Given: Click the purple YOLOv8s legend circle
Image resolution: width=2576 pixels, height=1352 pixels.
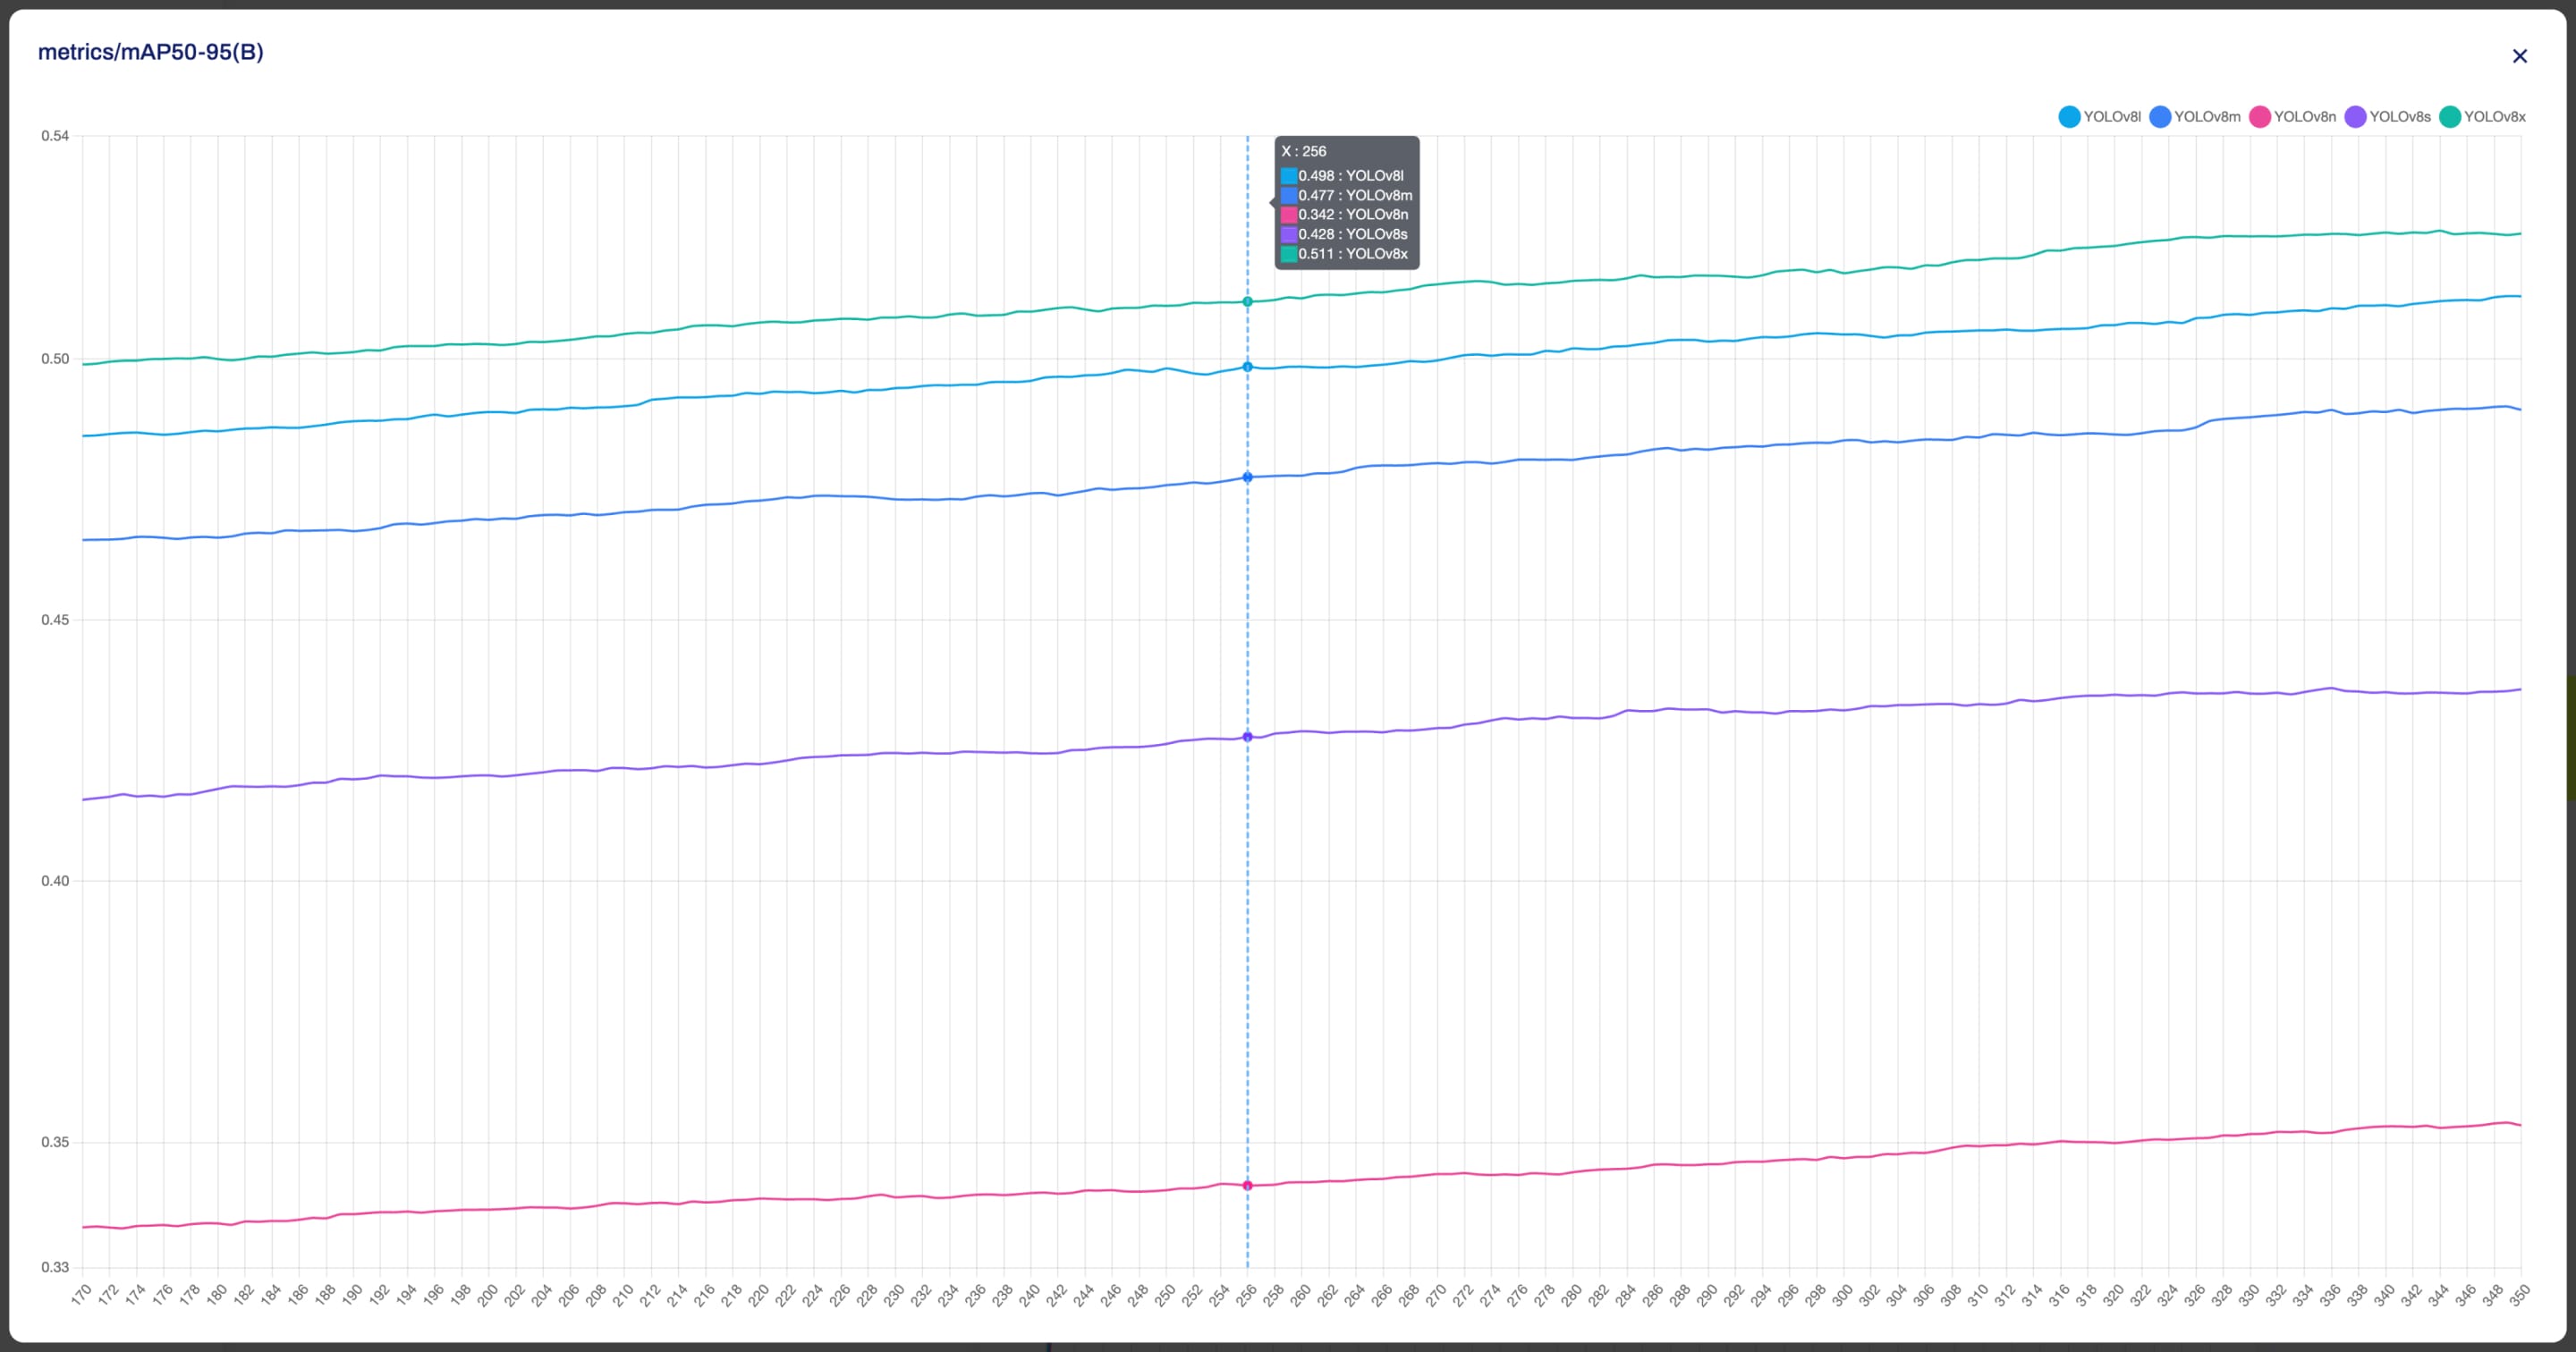Looking at the screenshot, I should pos(2355,117).
